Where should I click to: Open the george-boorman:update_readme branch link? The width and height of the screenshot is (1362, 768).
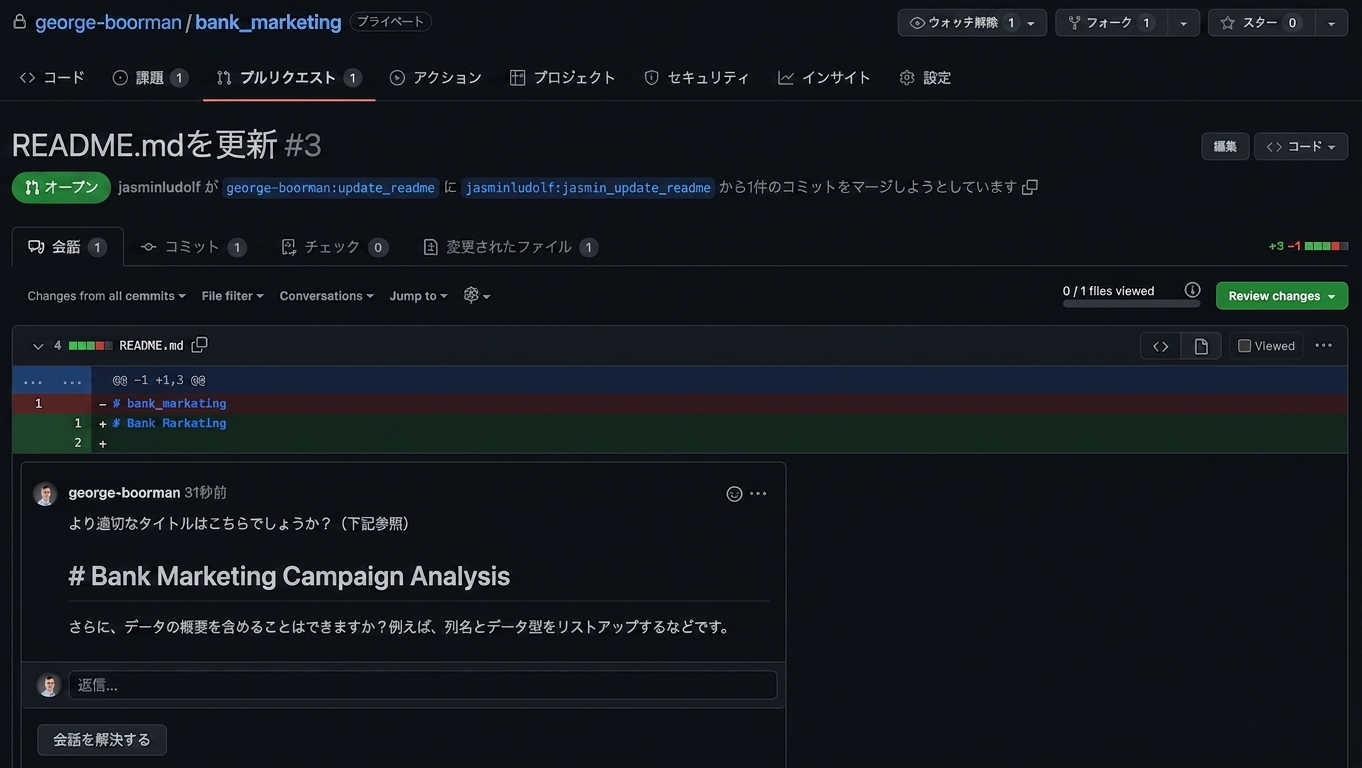(x=331, y=187)
